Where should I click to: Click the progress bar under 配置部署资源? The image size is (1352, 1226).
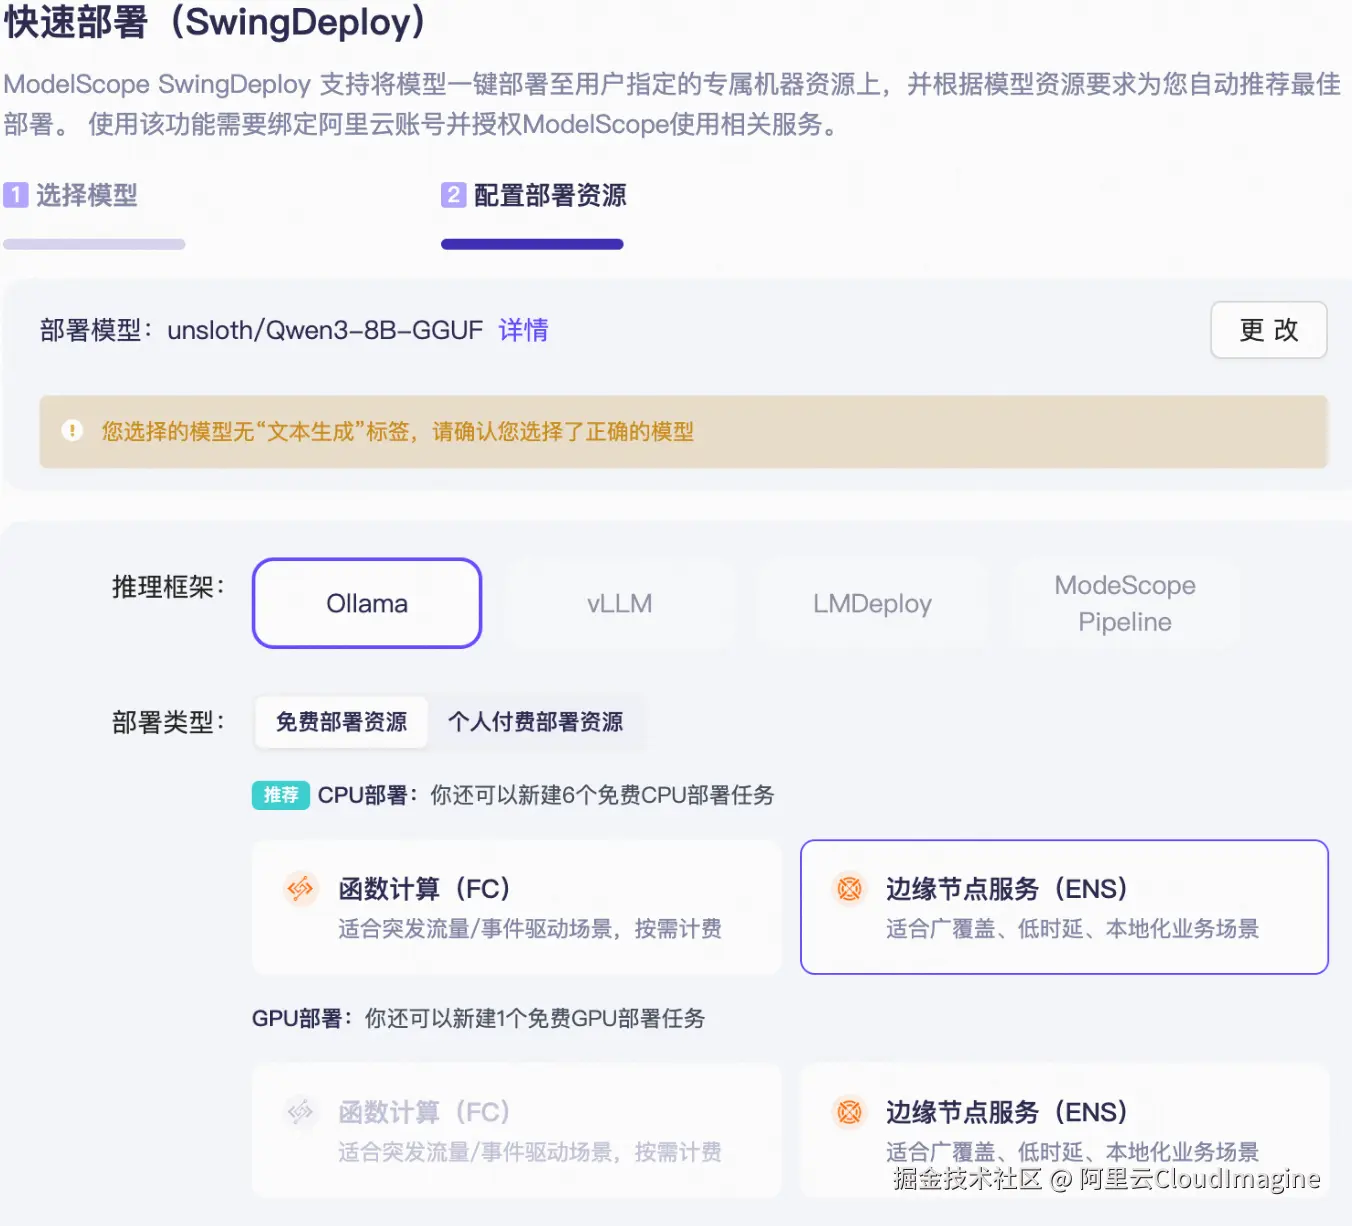[532, 244]
